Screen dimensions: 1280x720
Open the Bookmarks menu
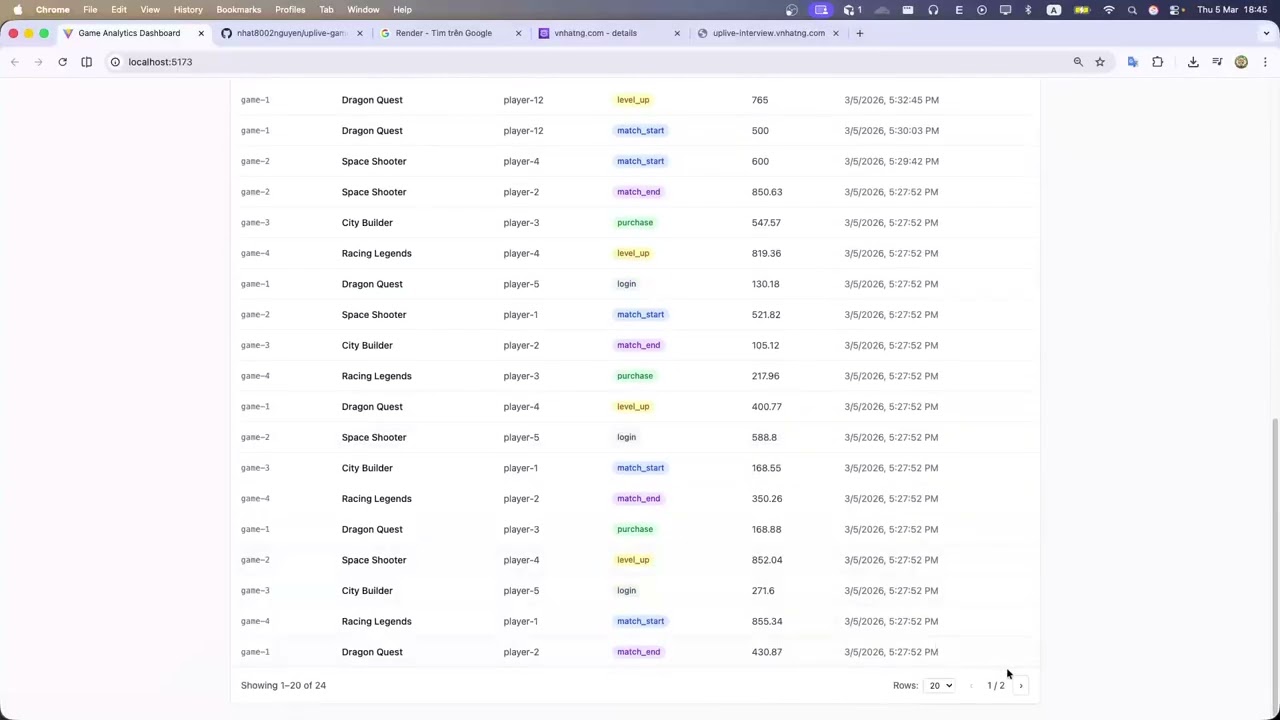[x=239, y=10]
